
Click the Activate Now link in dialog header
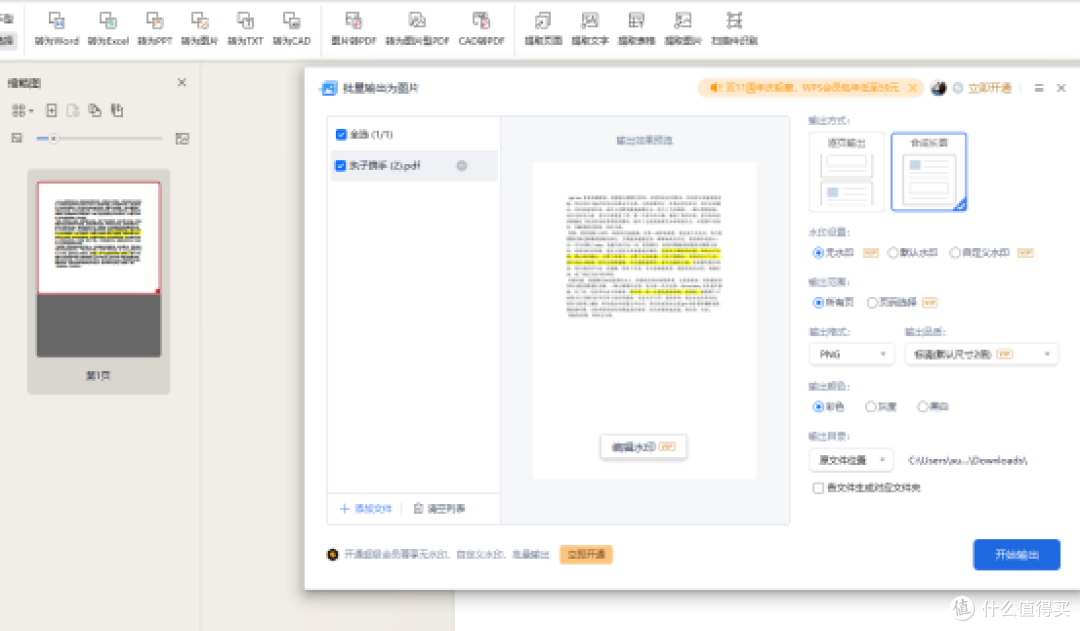tap(990, 88)
